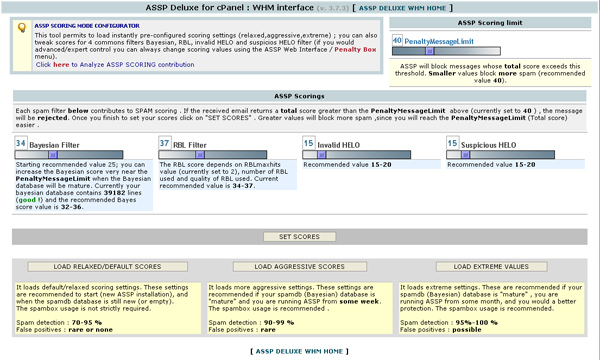Screen dimensions: 600x360
Task: Open ASSP DELUXE WHM HOME link at top
Action: pyautogui.click(x=403, y=8)
